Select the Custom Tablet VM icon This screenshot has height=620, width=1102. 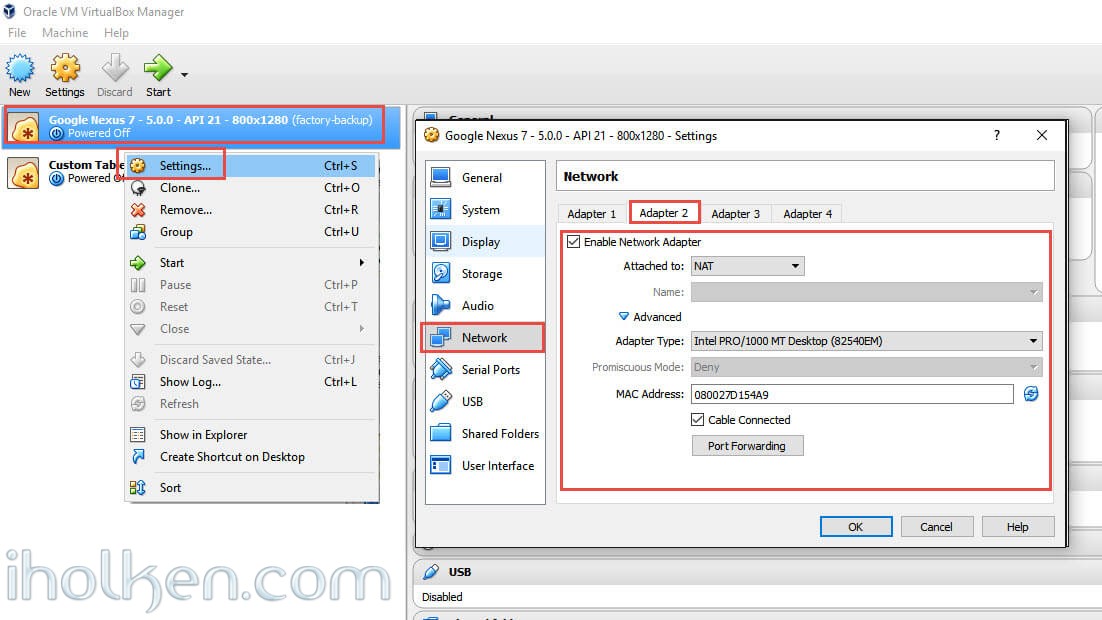(x=23, y=172)
